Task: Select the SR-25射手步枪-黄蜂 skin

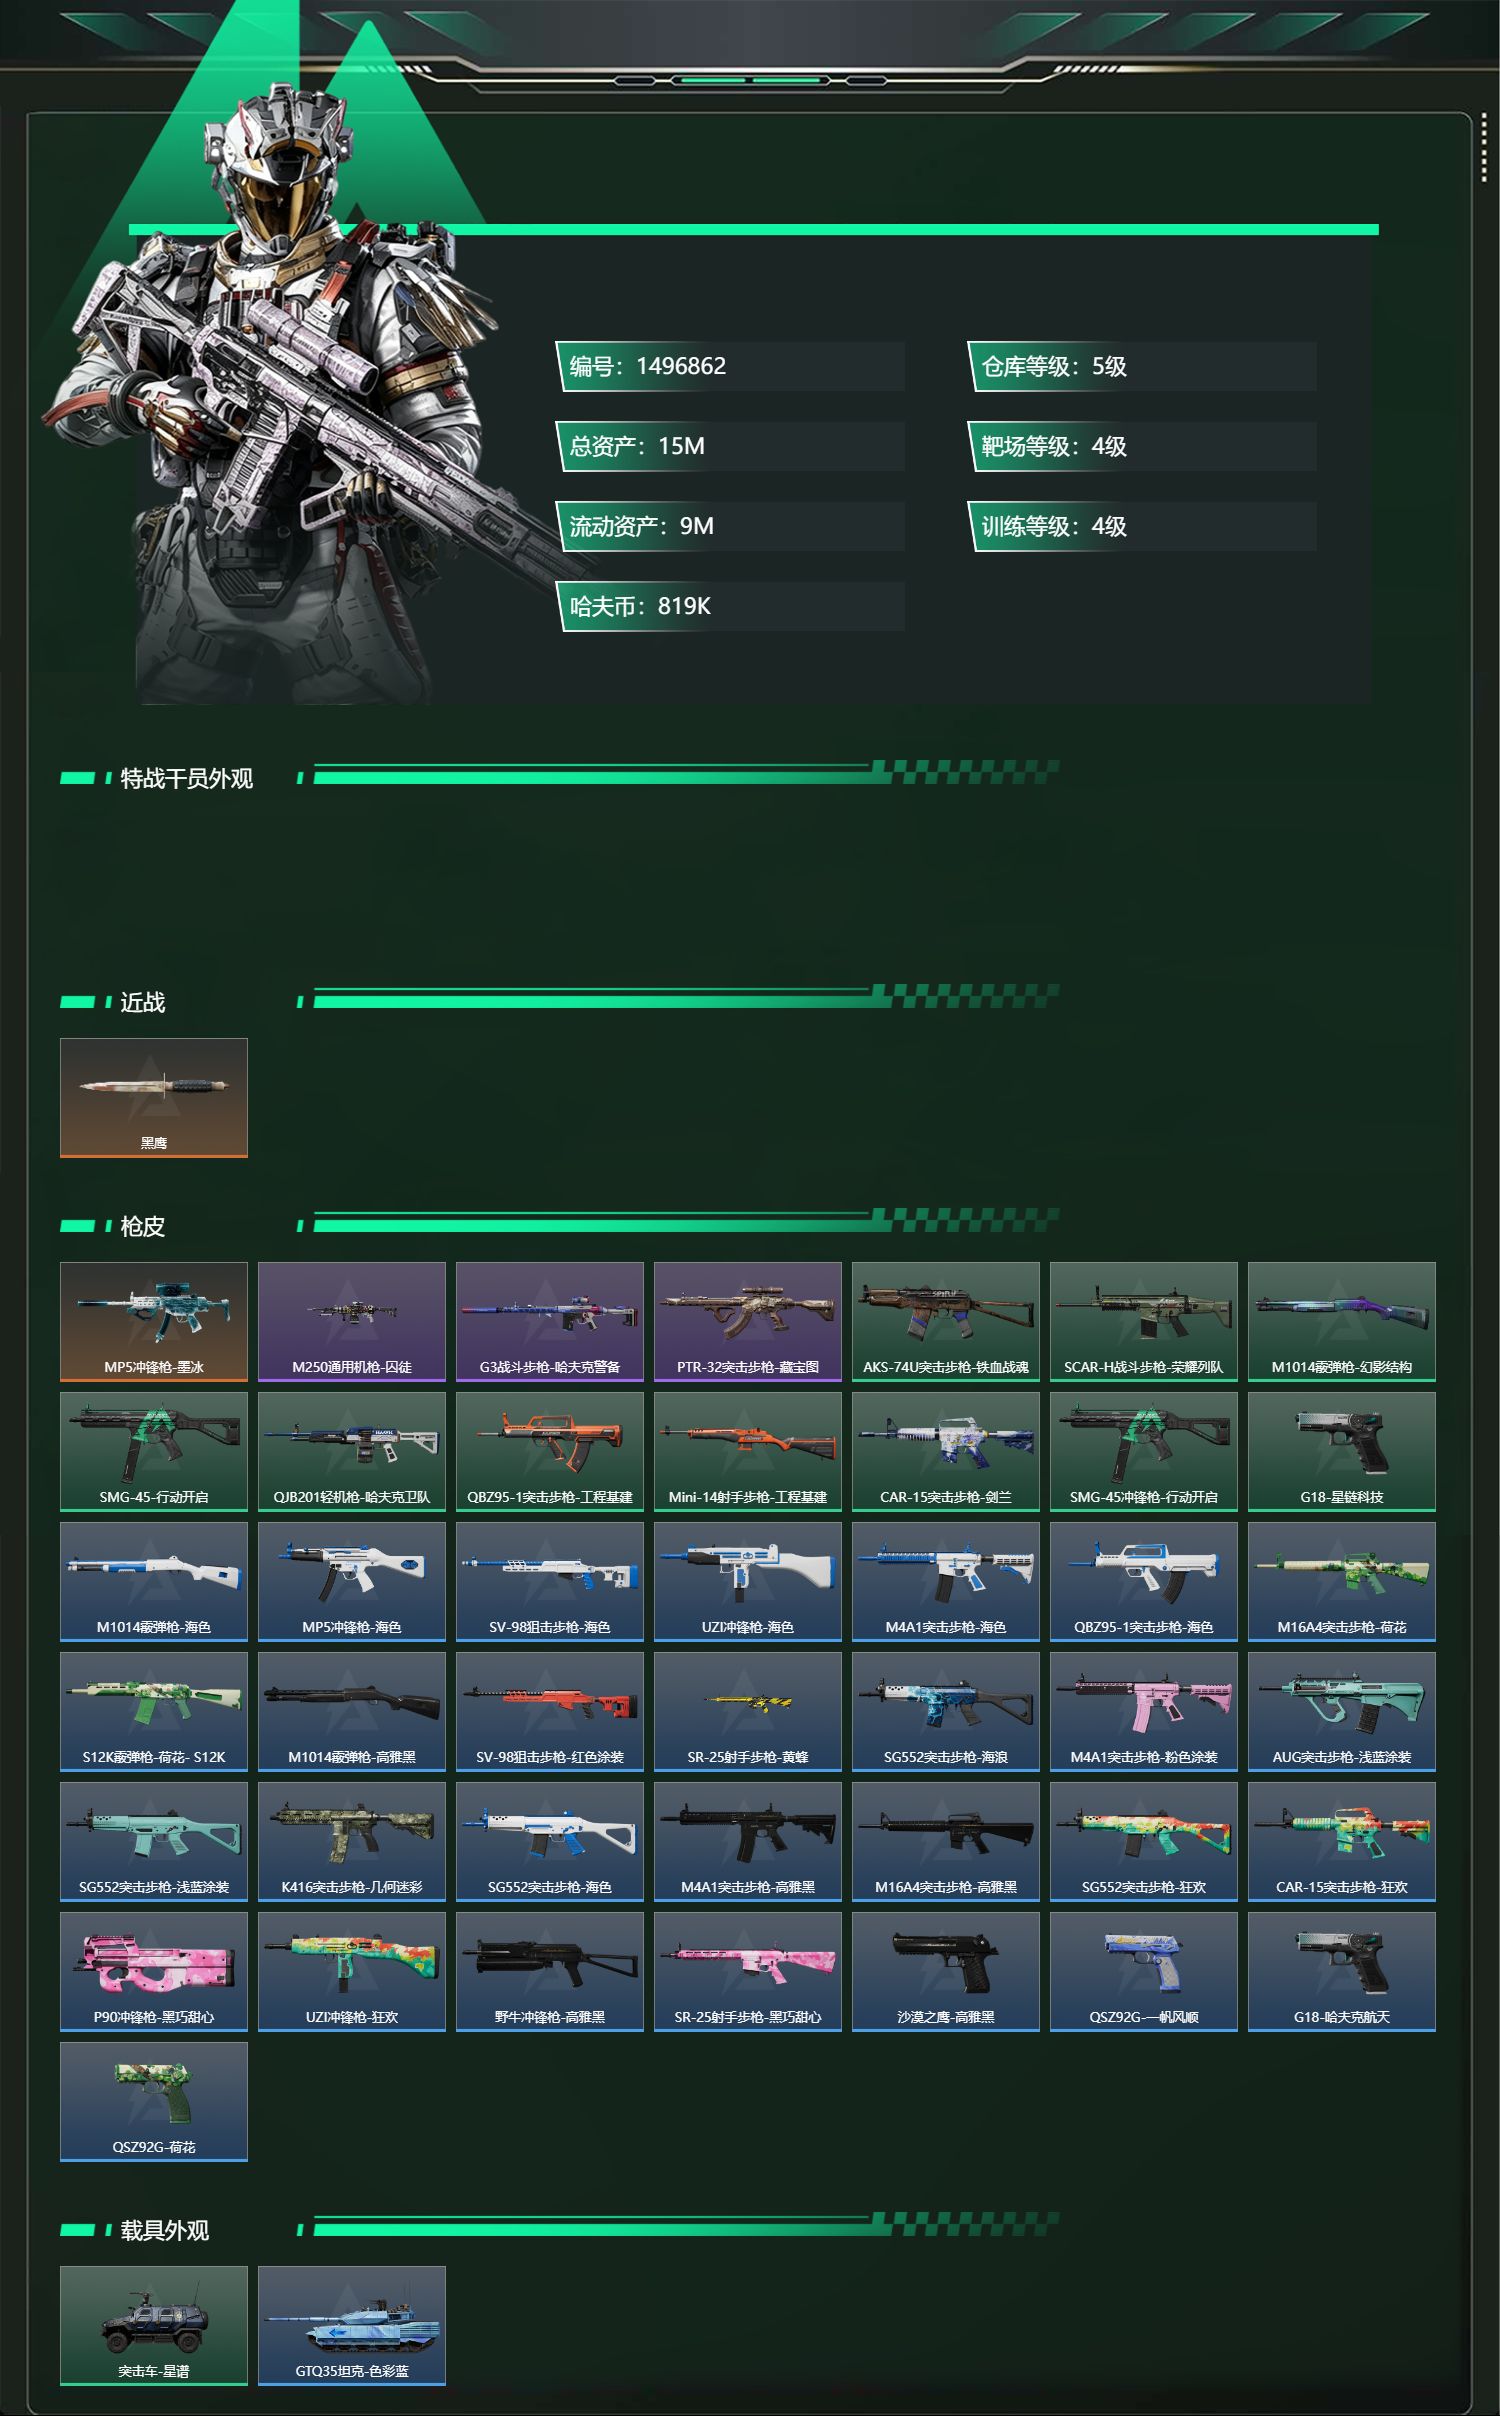Action: pos(748,1711)
